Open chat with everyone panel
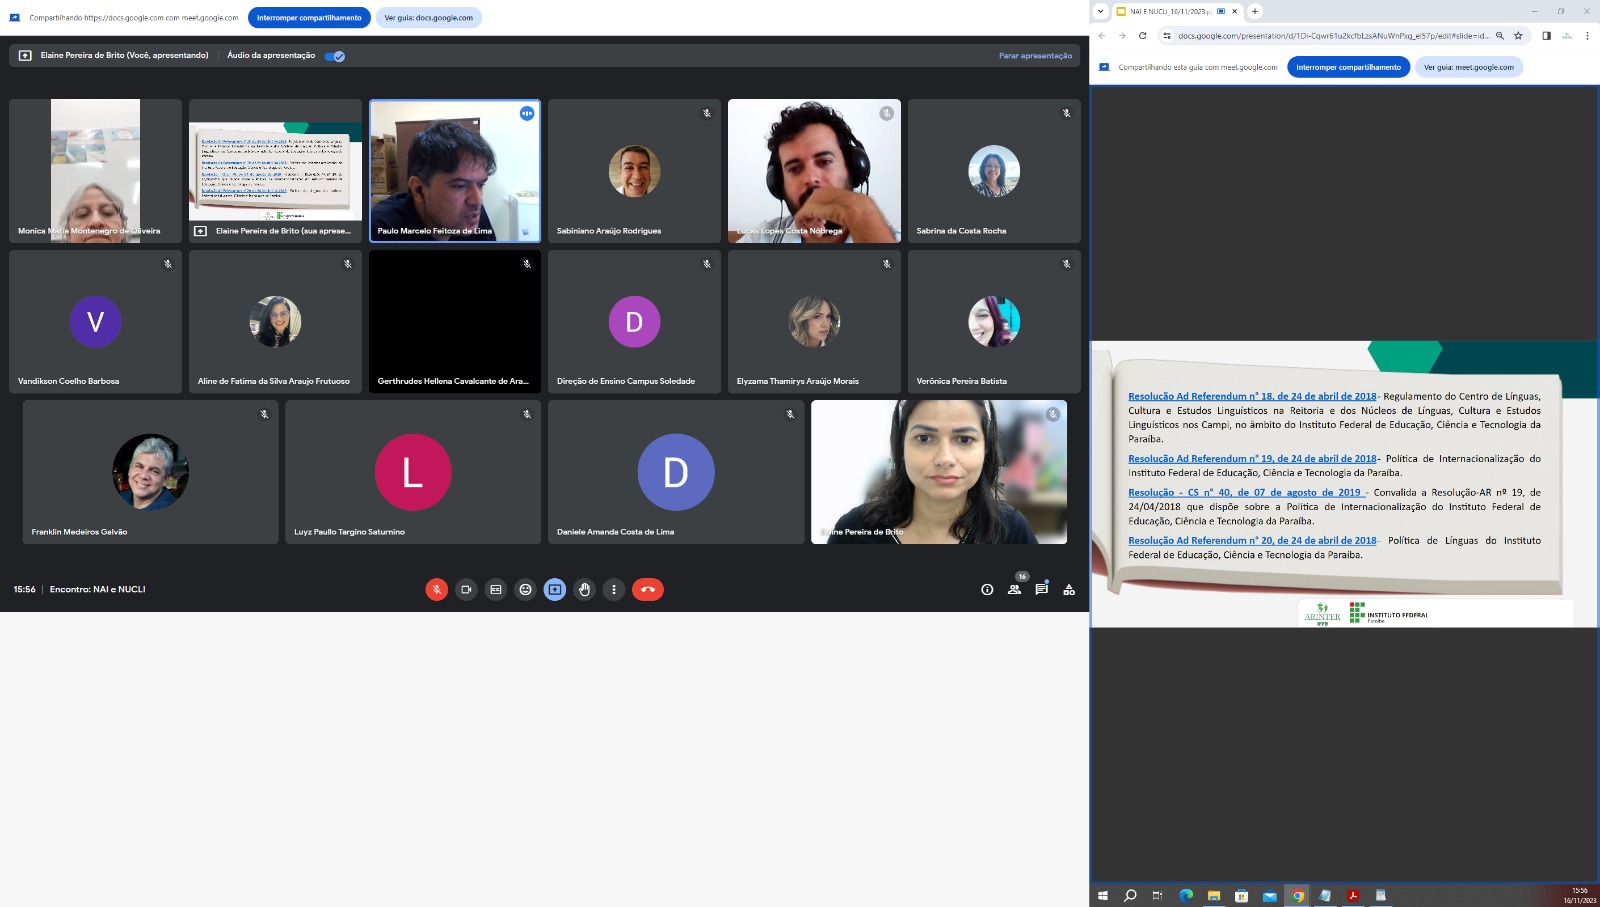Image resolution: width=1600 pixels, height=907 pixels. click(1041, 590)
